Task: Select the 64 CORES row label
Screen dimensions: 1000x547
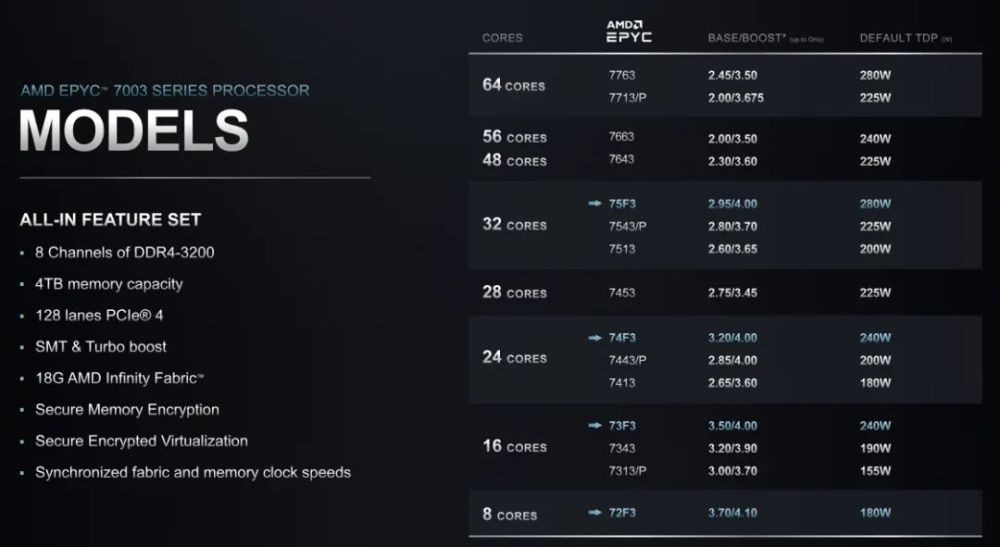Action: click(514, 85)
